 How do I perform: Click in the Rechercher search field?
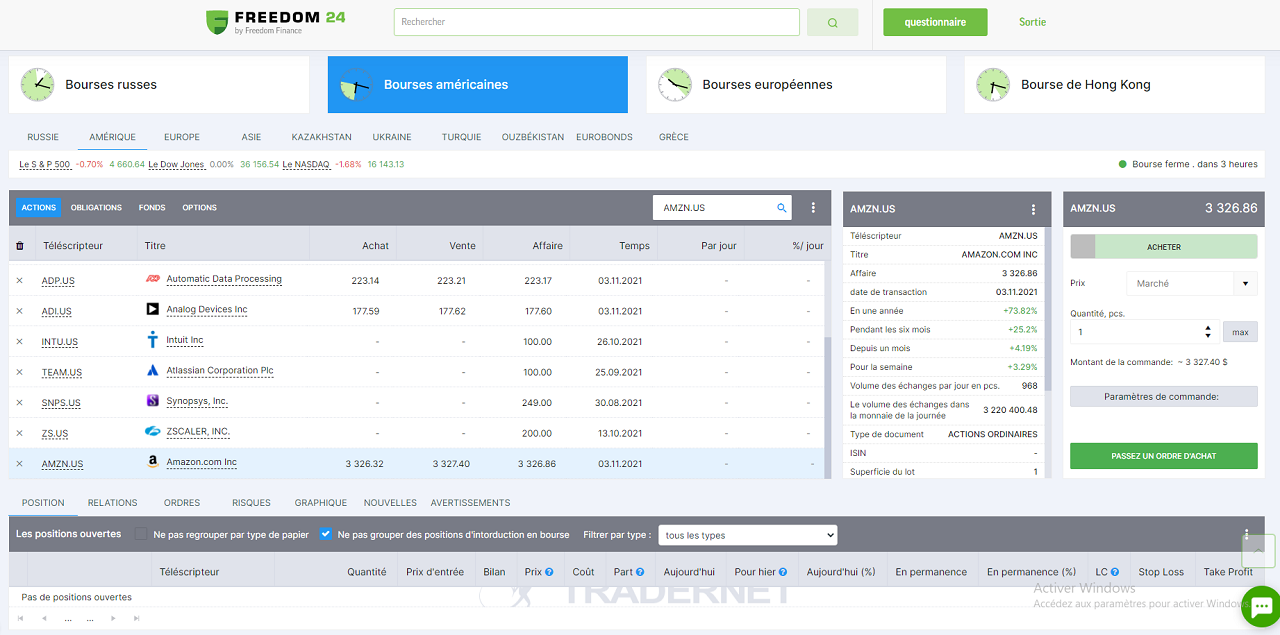(x=597, y=22)
